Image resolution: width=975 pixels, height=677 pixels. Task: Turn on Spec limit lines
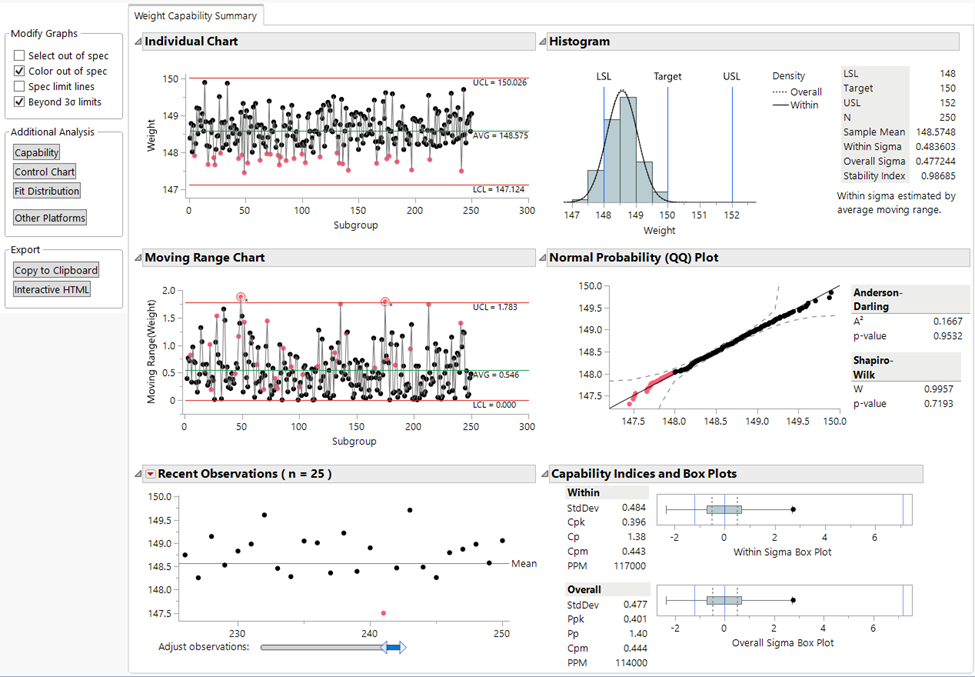point(18,86)
